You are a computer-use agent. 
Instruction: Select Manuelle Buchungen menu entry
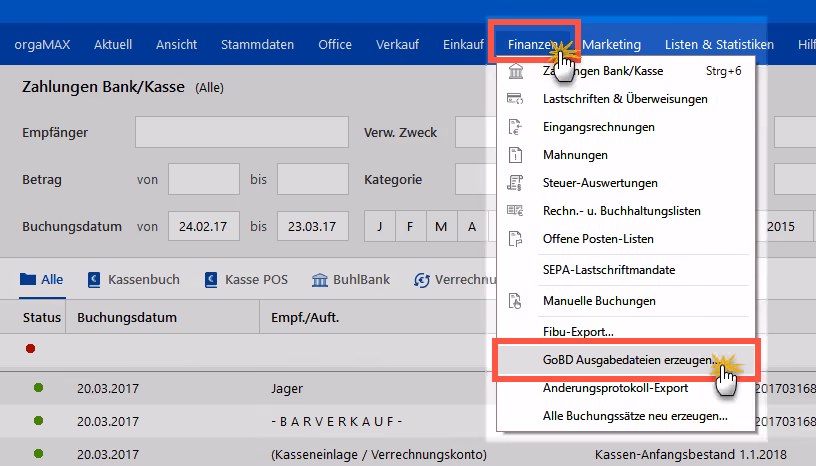tap(626, 301)
